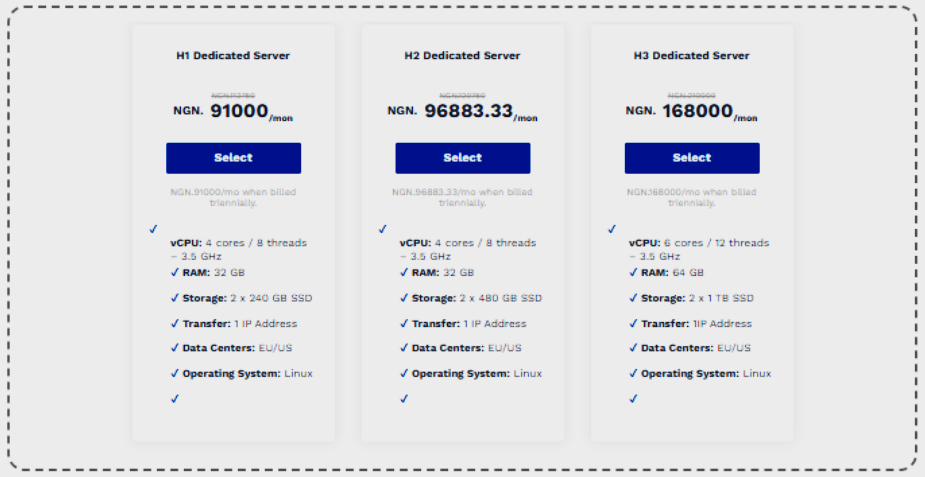Click RAM: 32 GB in H2 card
925x477 pixels.
(x=443, y=272)
